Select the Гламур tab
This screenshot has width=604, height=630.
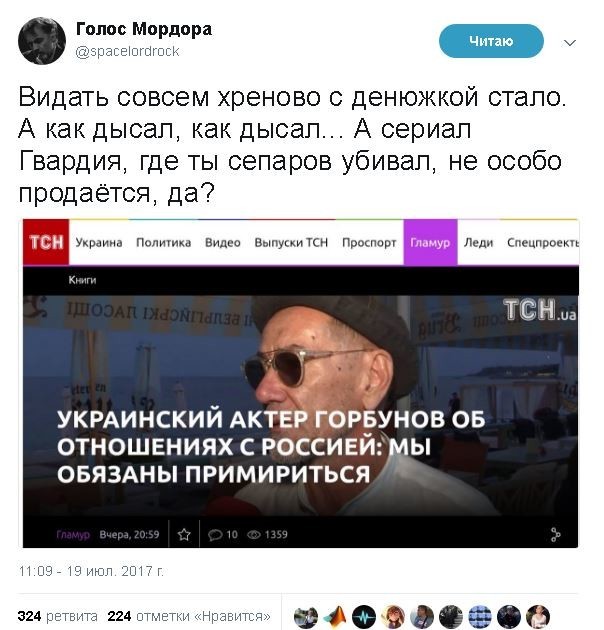click(x=430, y=242)
